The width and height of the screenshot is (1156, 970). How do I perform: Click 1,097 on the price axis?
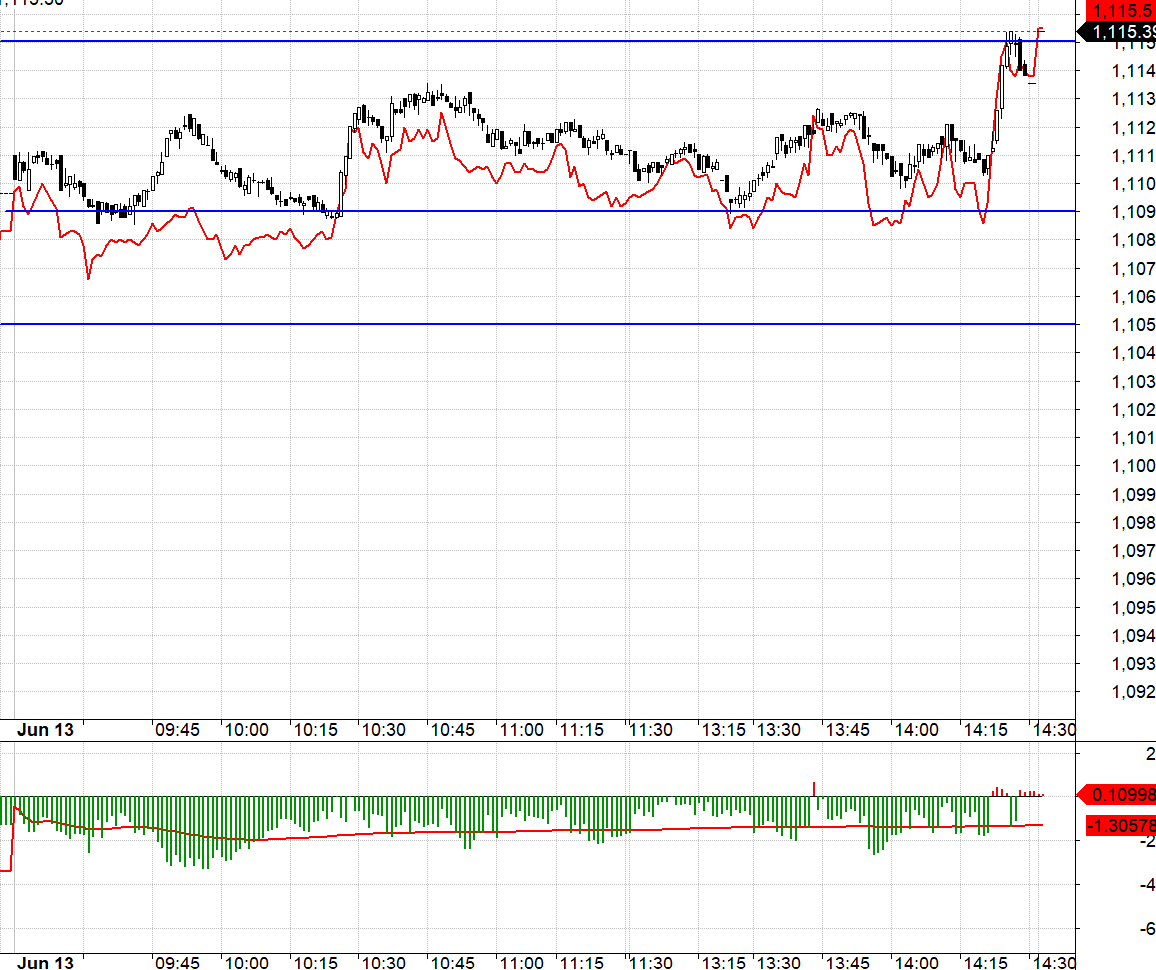[1135, 551]
